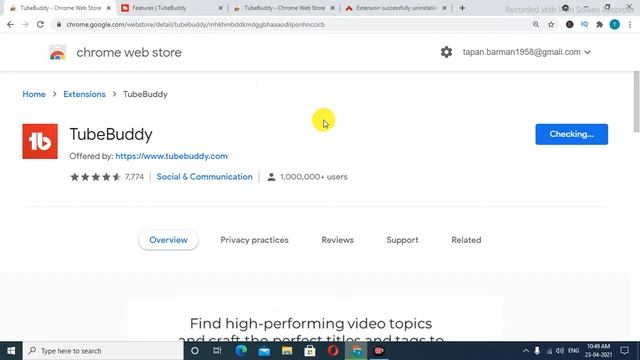The width and height of the screenshot is (640, 360).
Task: Open Web Store settings gear
Action: tap(446, 52)
